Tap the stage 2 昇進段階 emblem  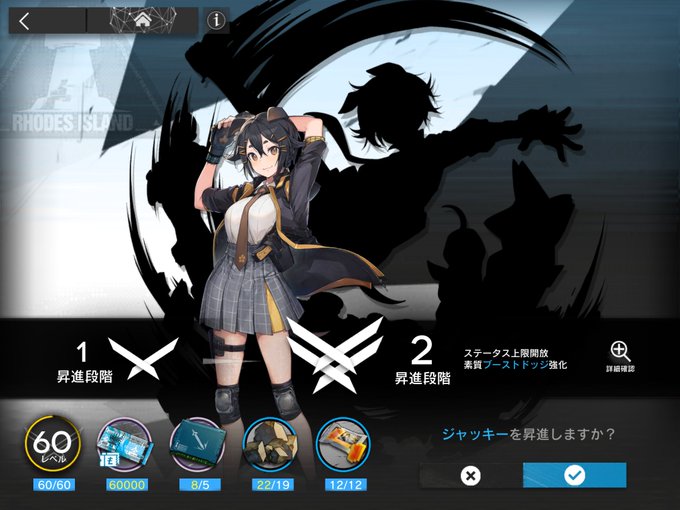(335, 356)
